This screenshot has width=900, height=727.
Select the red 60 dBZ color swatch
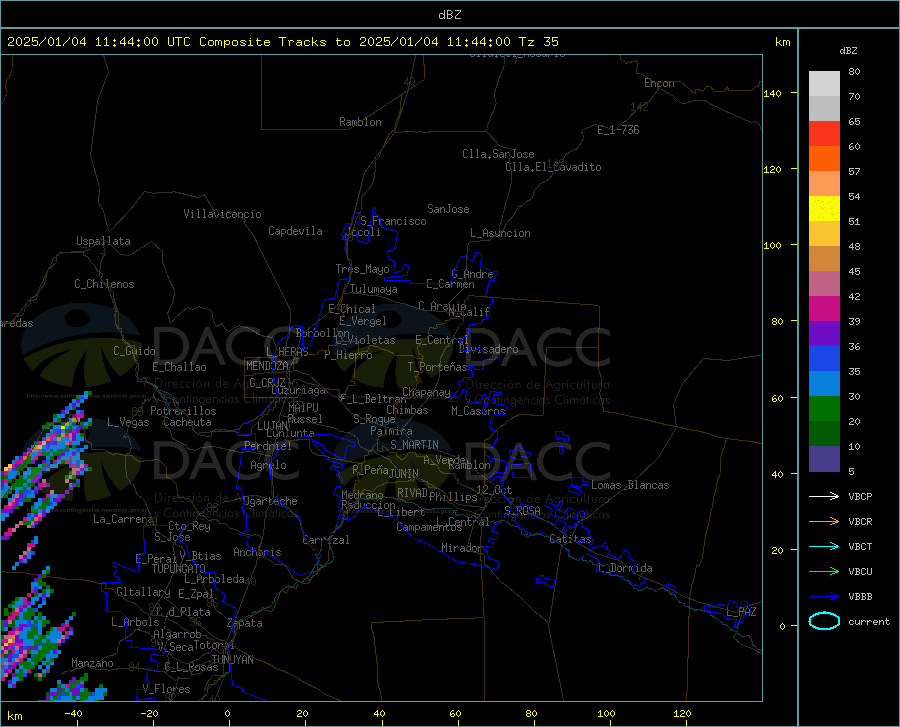824,134
